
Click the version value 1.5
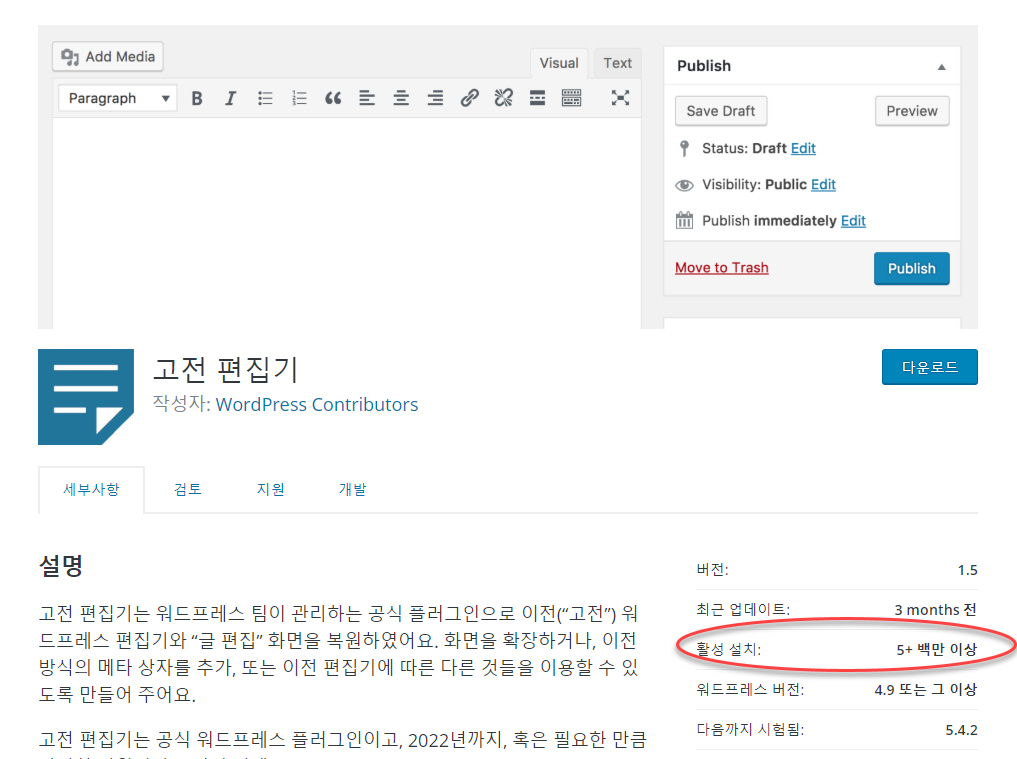click(x=967, y=570)
